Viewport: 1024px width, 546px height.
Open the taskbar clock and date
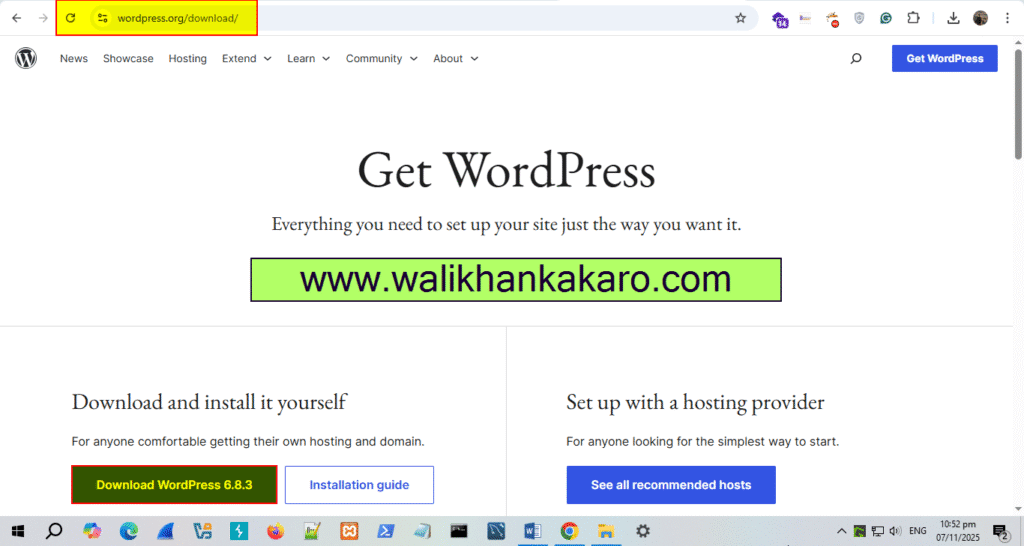click(x=958, y=531)
